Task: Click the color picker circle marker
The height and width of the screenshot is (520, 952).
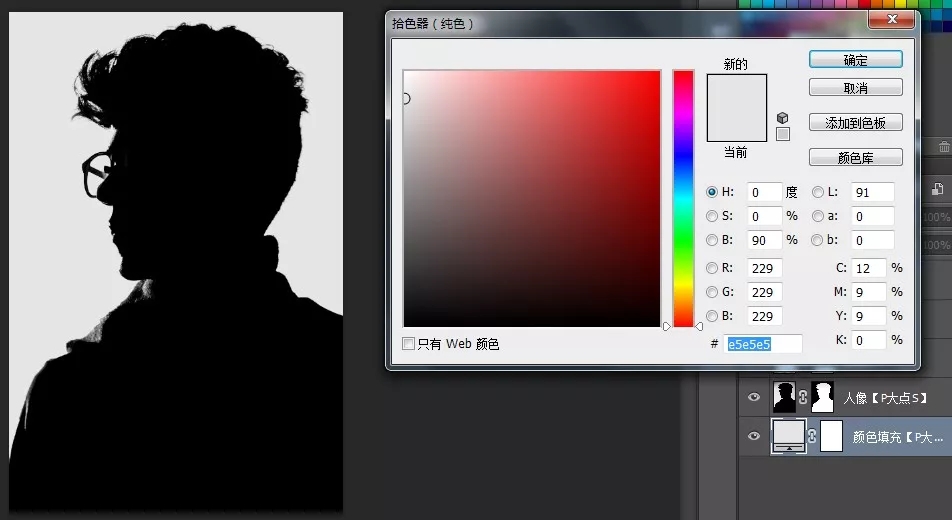Action: coord(406,98)
